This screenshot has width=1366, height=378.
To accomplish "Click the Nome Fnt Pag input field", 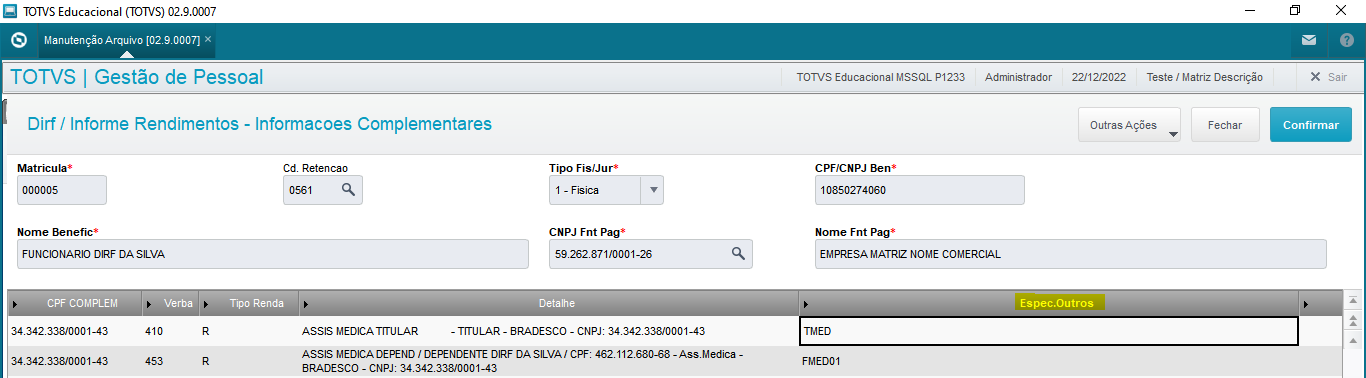I will click(x=1070, y=254).
